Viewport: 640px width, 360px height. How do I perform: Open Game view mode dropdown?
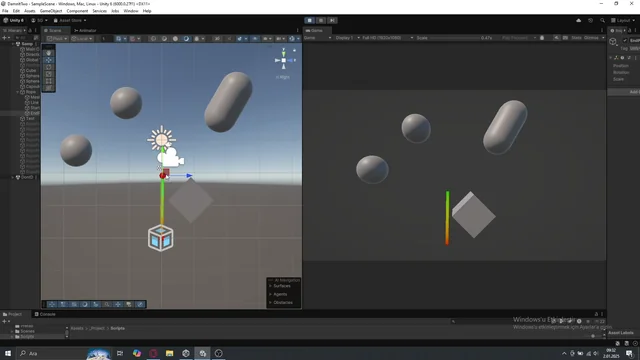tap(318, 38)
